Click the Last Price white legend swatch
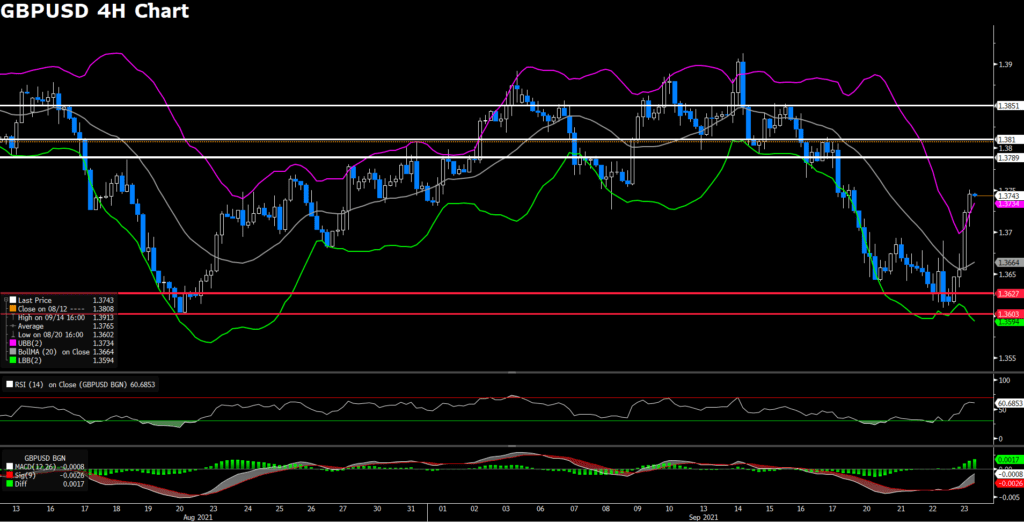This screenshot has width=1024, height=522. [13, 301]
